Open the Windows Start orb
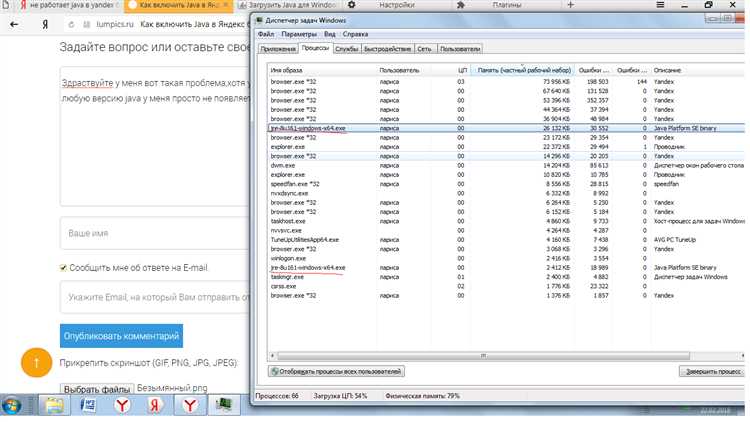 click(11, 406)
